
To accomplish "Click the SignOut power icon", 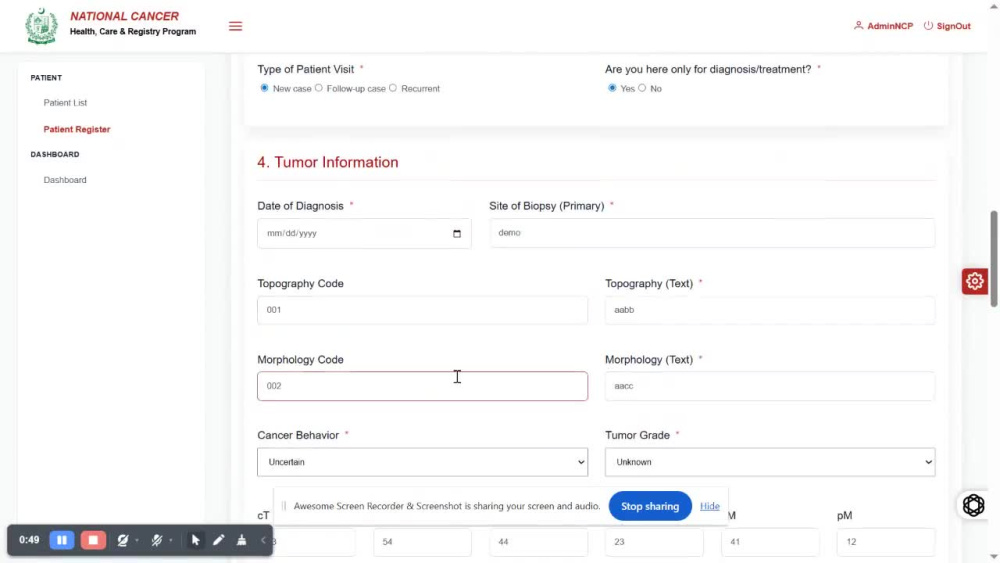I will point(929,26).
